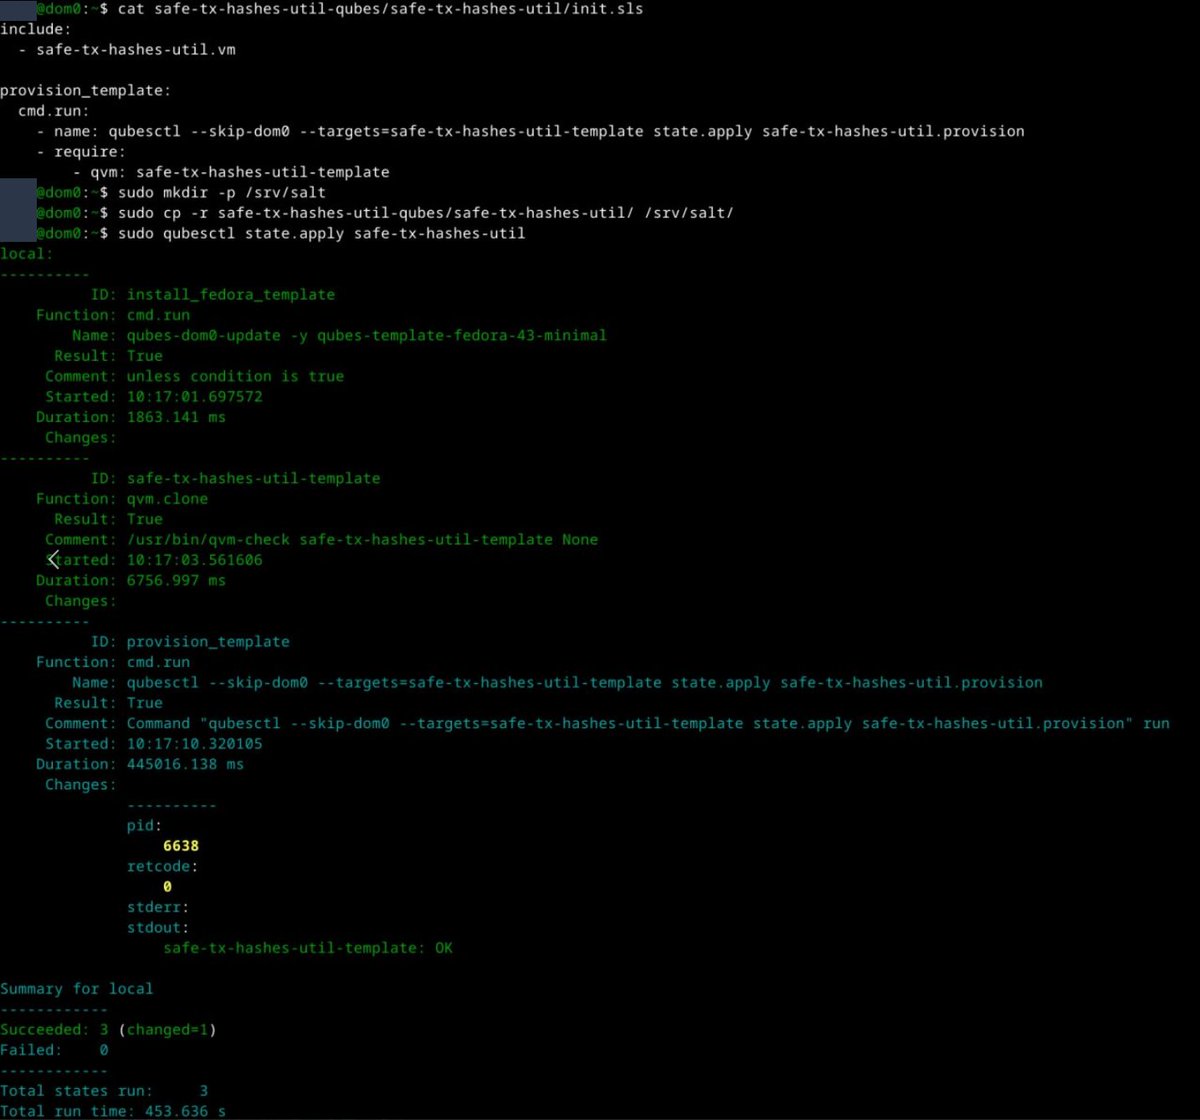Click the 'stdout:' label

coord(158,927)
